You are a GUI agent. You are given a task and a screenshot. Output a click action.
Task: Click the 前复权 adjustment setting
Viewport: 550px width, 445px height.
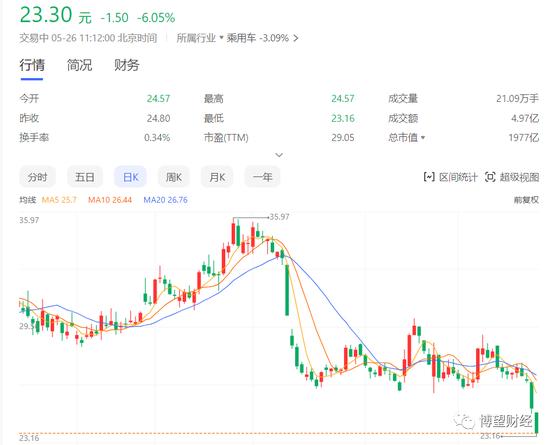pyautogui.click(x=526, y=200)
